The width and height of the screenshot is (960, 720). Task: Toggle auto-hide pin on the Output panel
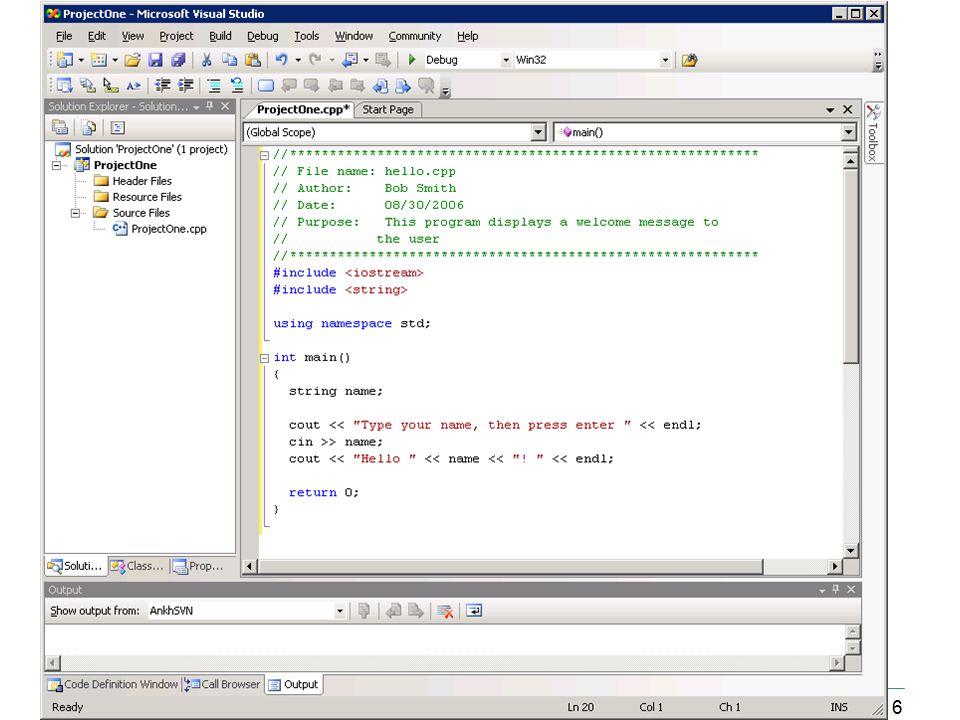836,589
